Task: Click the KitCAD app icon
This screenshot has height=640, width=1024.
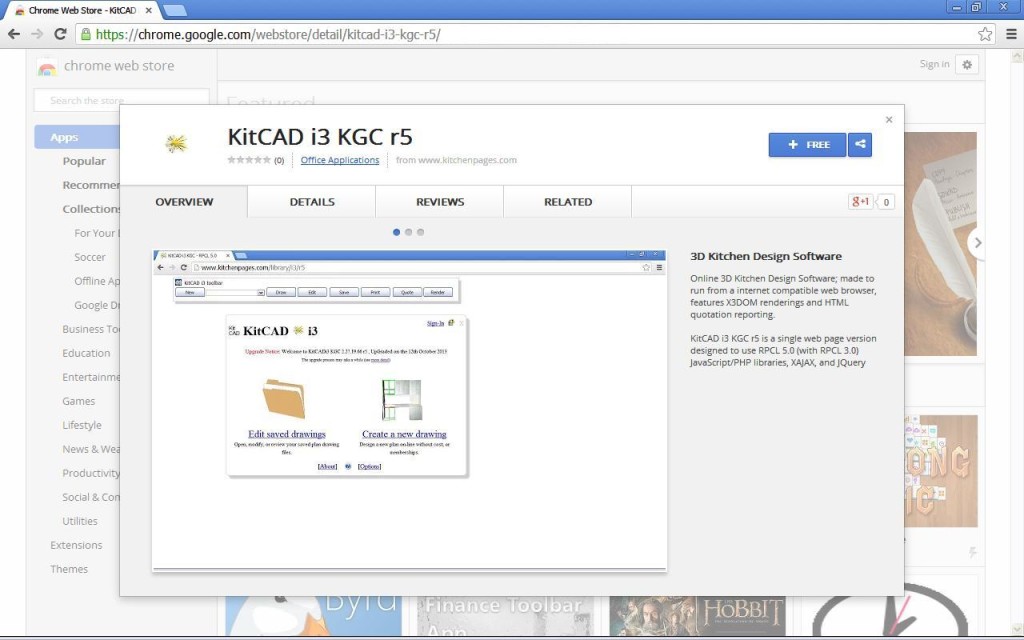Action: click(x=176, y=144)
